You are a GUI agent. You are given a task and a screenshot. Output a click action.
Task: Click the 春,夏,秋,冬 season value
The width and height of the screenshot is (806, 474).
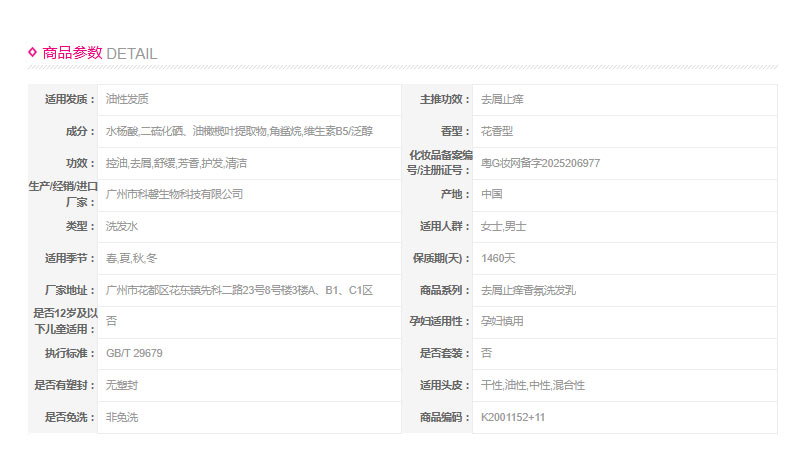(x=131, y=258)
